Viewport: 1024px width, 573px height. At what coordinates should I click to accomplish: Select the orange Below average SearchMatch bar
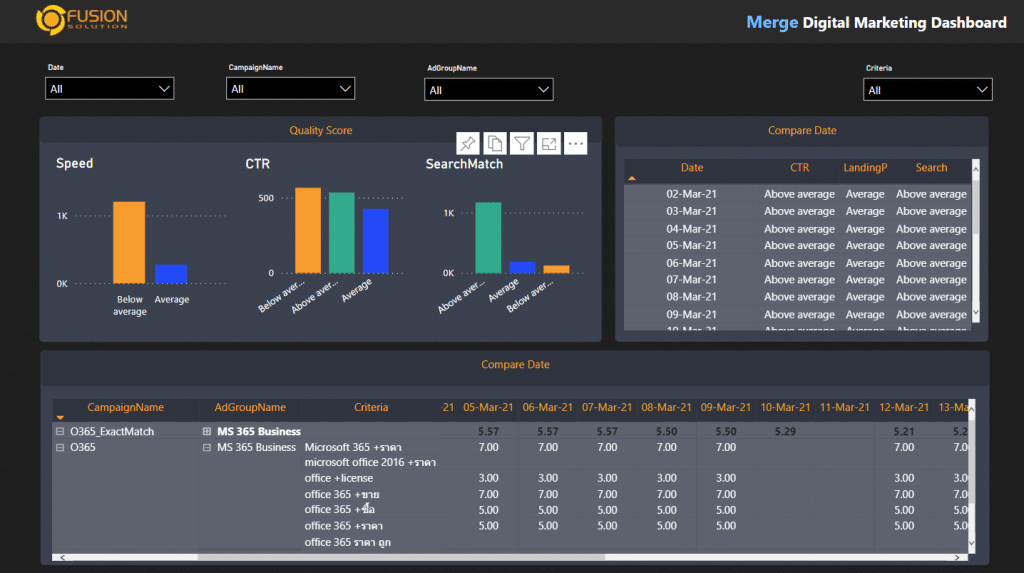pyautogui.click(x=556, y=269)
